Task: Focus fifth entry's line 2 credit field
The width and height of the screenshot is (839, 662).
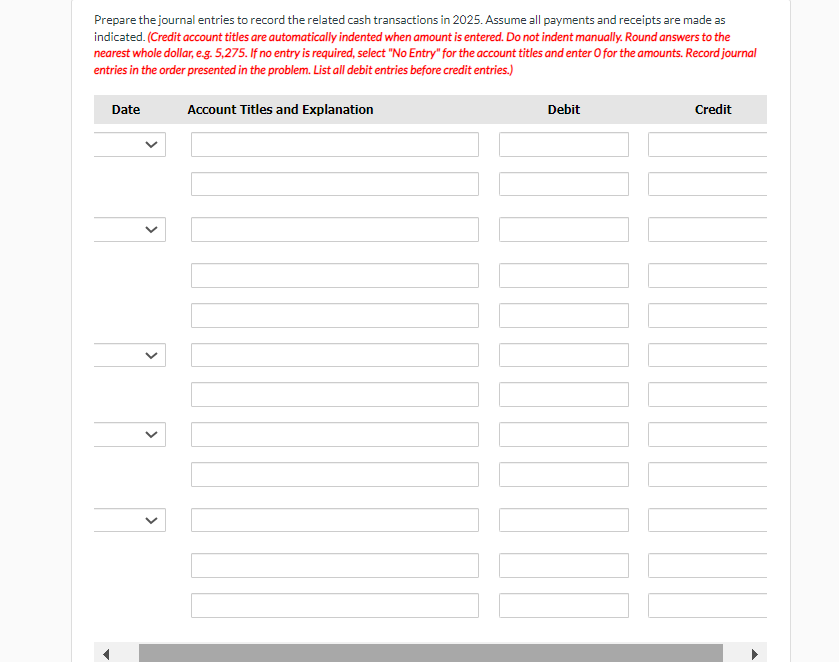Action: (x=707, y=566)
